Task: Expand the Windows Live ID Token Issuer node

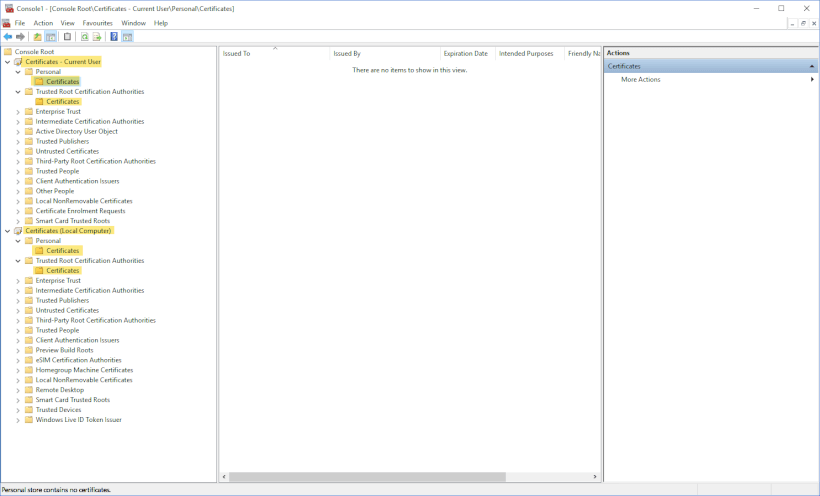Action: [18, 420]
